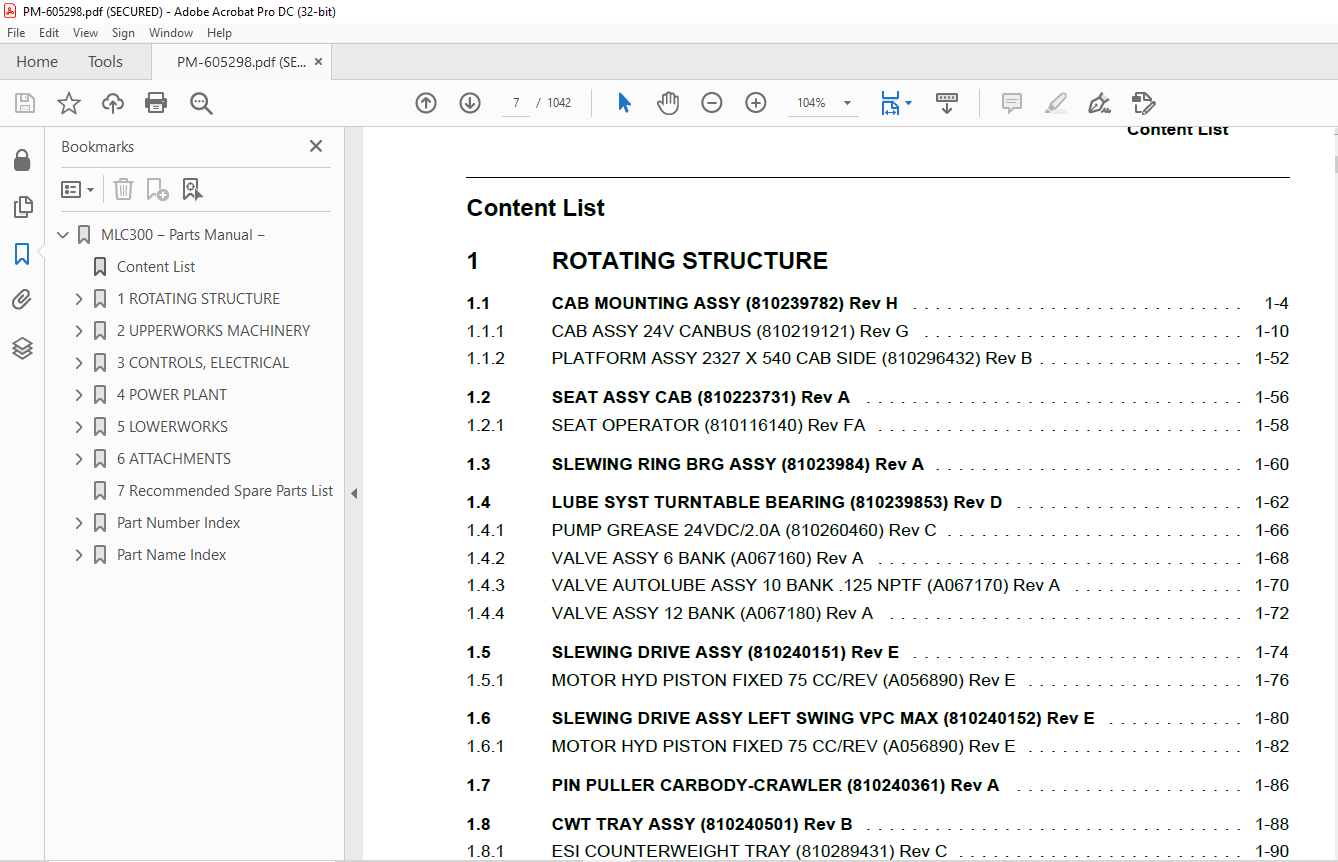Zoom in with the plus icon
The height and width of the screenshot is (862, 1338).
[756, 103]
